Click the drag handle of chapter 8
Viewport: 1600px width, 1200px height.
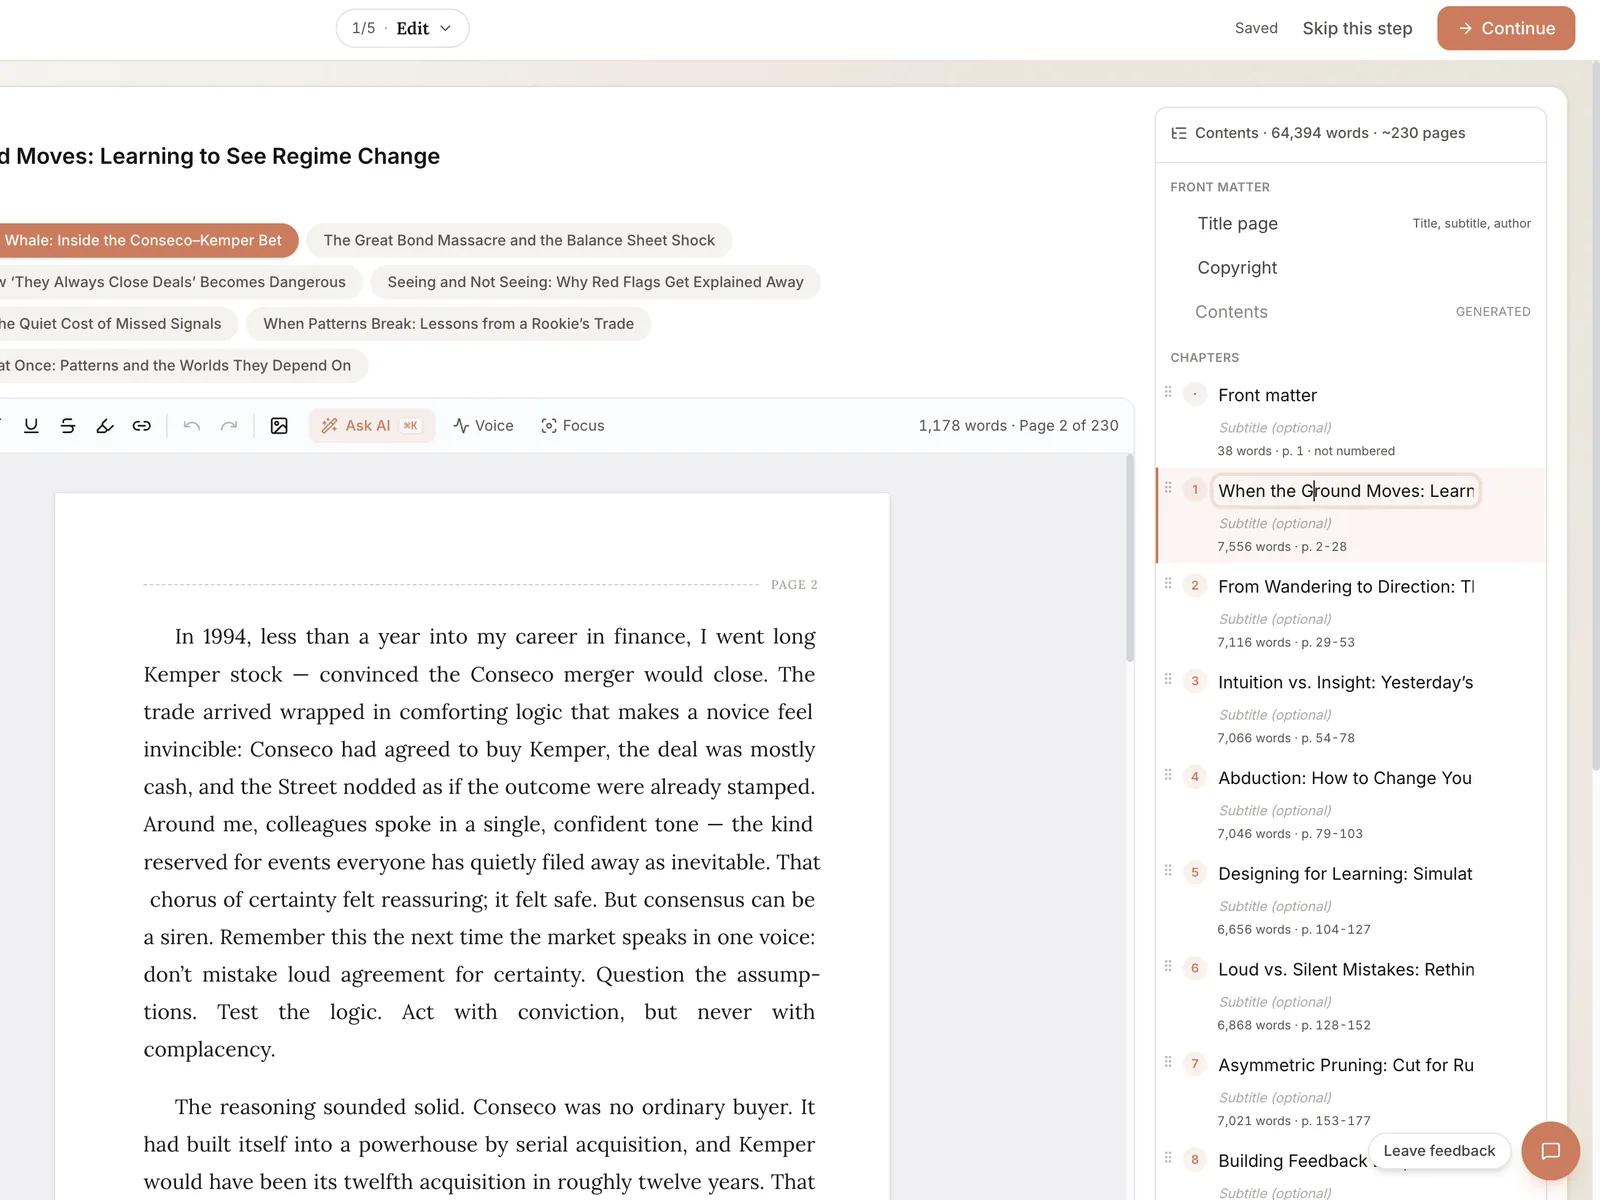point(1168,1158)
